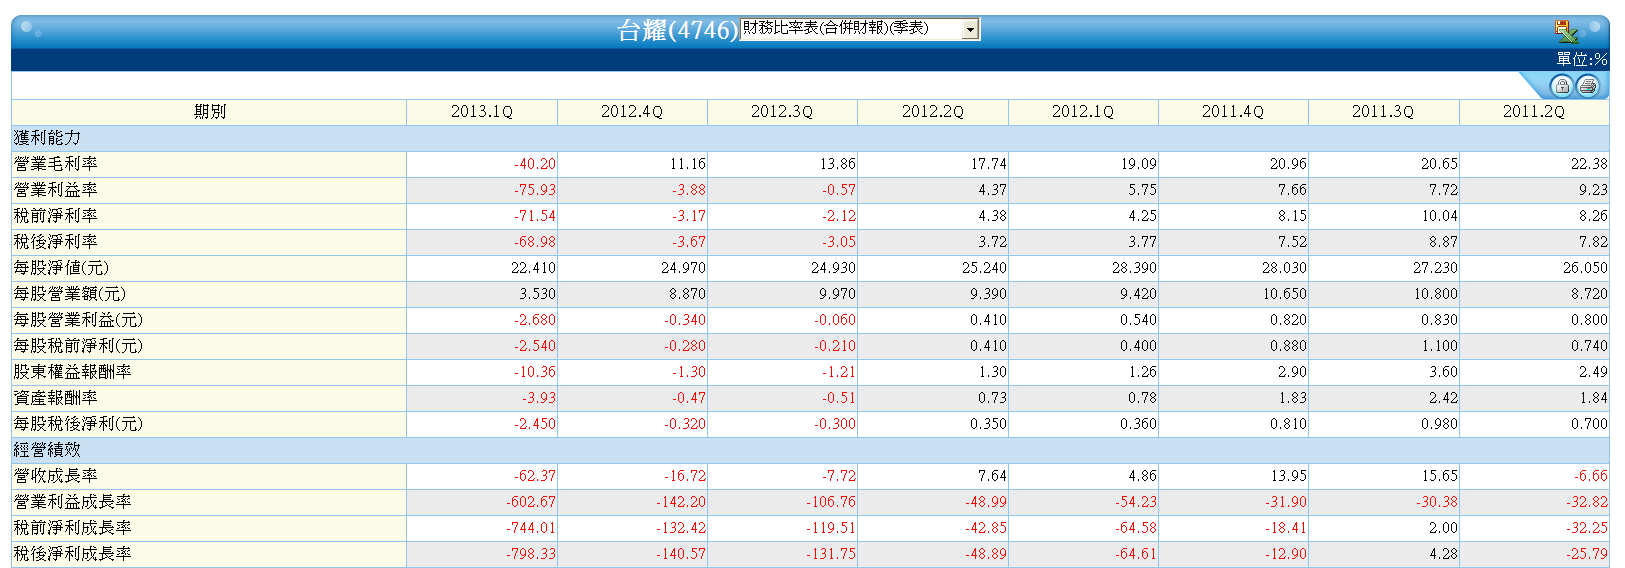Click the 股東權益報酬率 row label
Viewport: 1625px width, 568px height.
(72, 372)
